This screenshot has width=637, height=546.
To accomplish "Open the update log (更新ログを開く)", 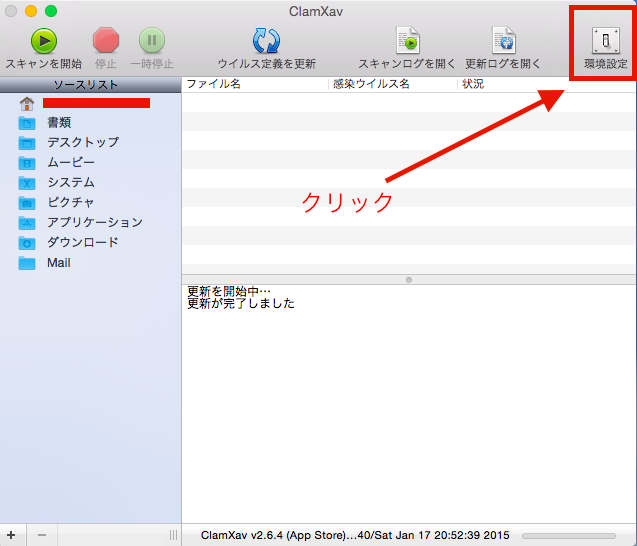I will click(x=504, y=40).
